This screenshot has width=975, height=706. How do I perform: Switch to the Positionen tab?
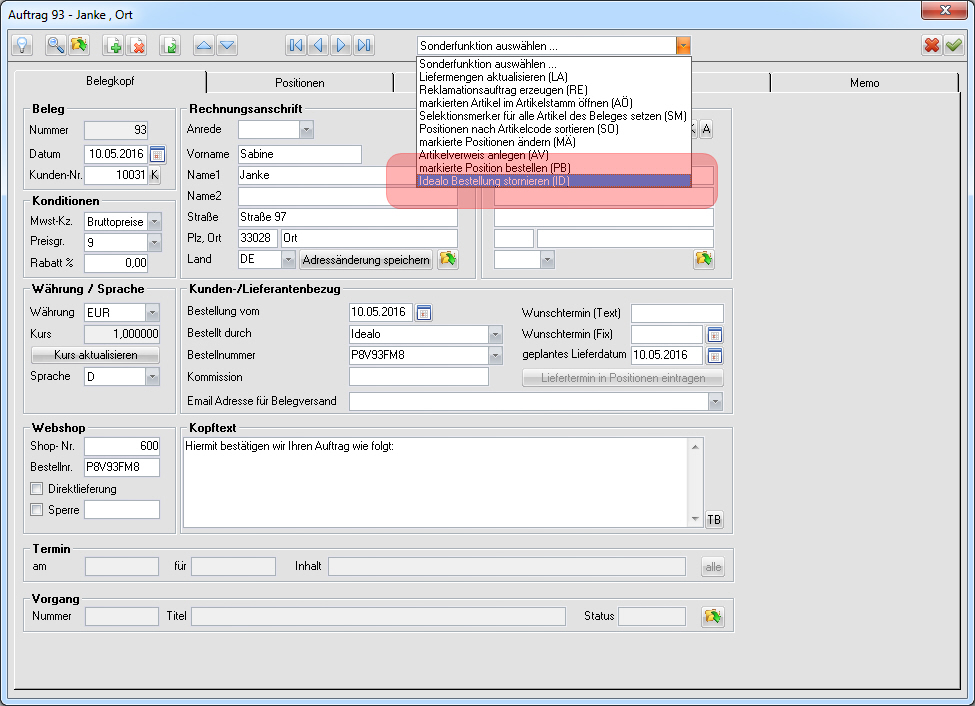tap(300, 83)
